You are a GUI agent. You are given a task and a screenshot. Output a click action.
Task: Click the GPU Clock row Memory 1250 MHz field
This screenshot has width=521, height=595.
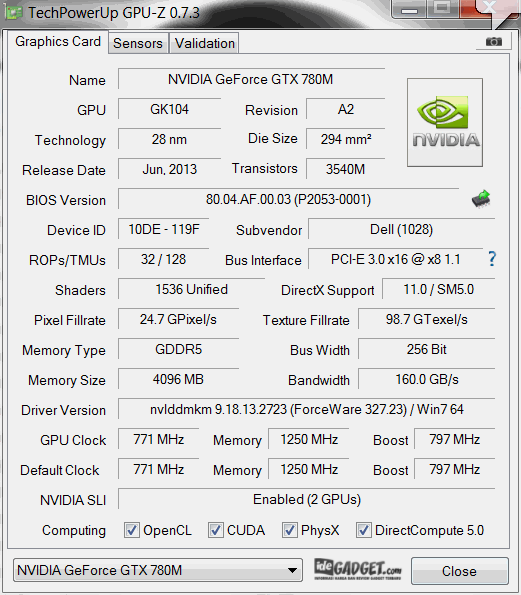click(x=309, y=439)
